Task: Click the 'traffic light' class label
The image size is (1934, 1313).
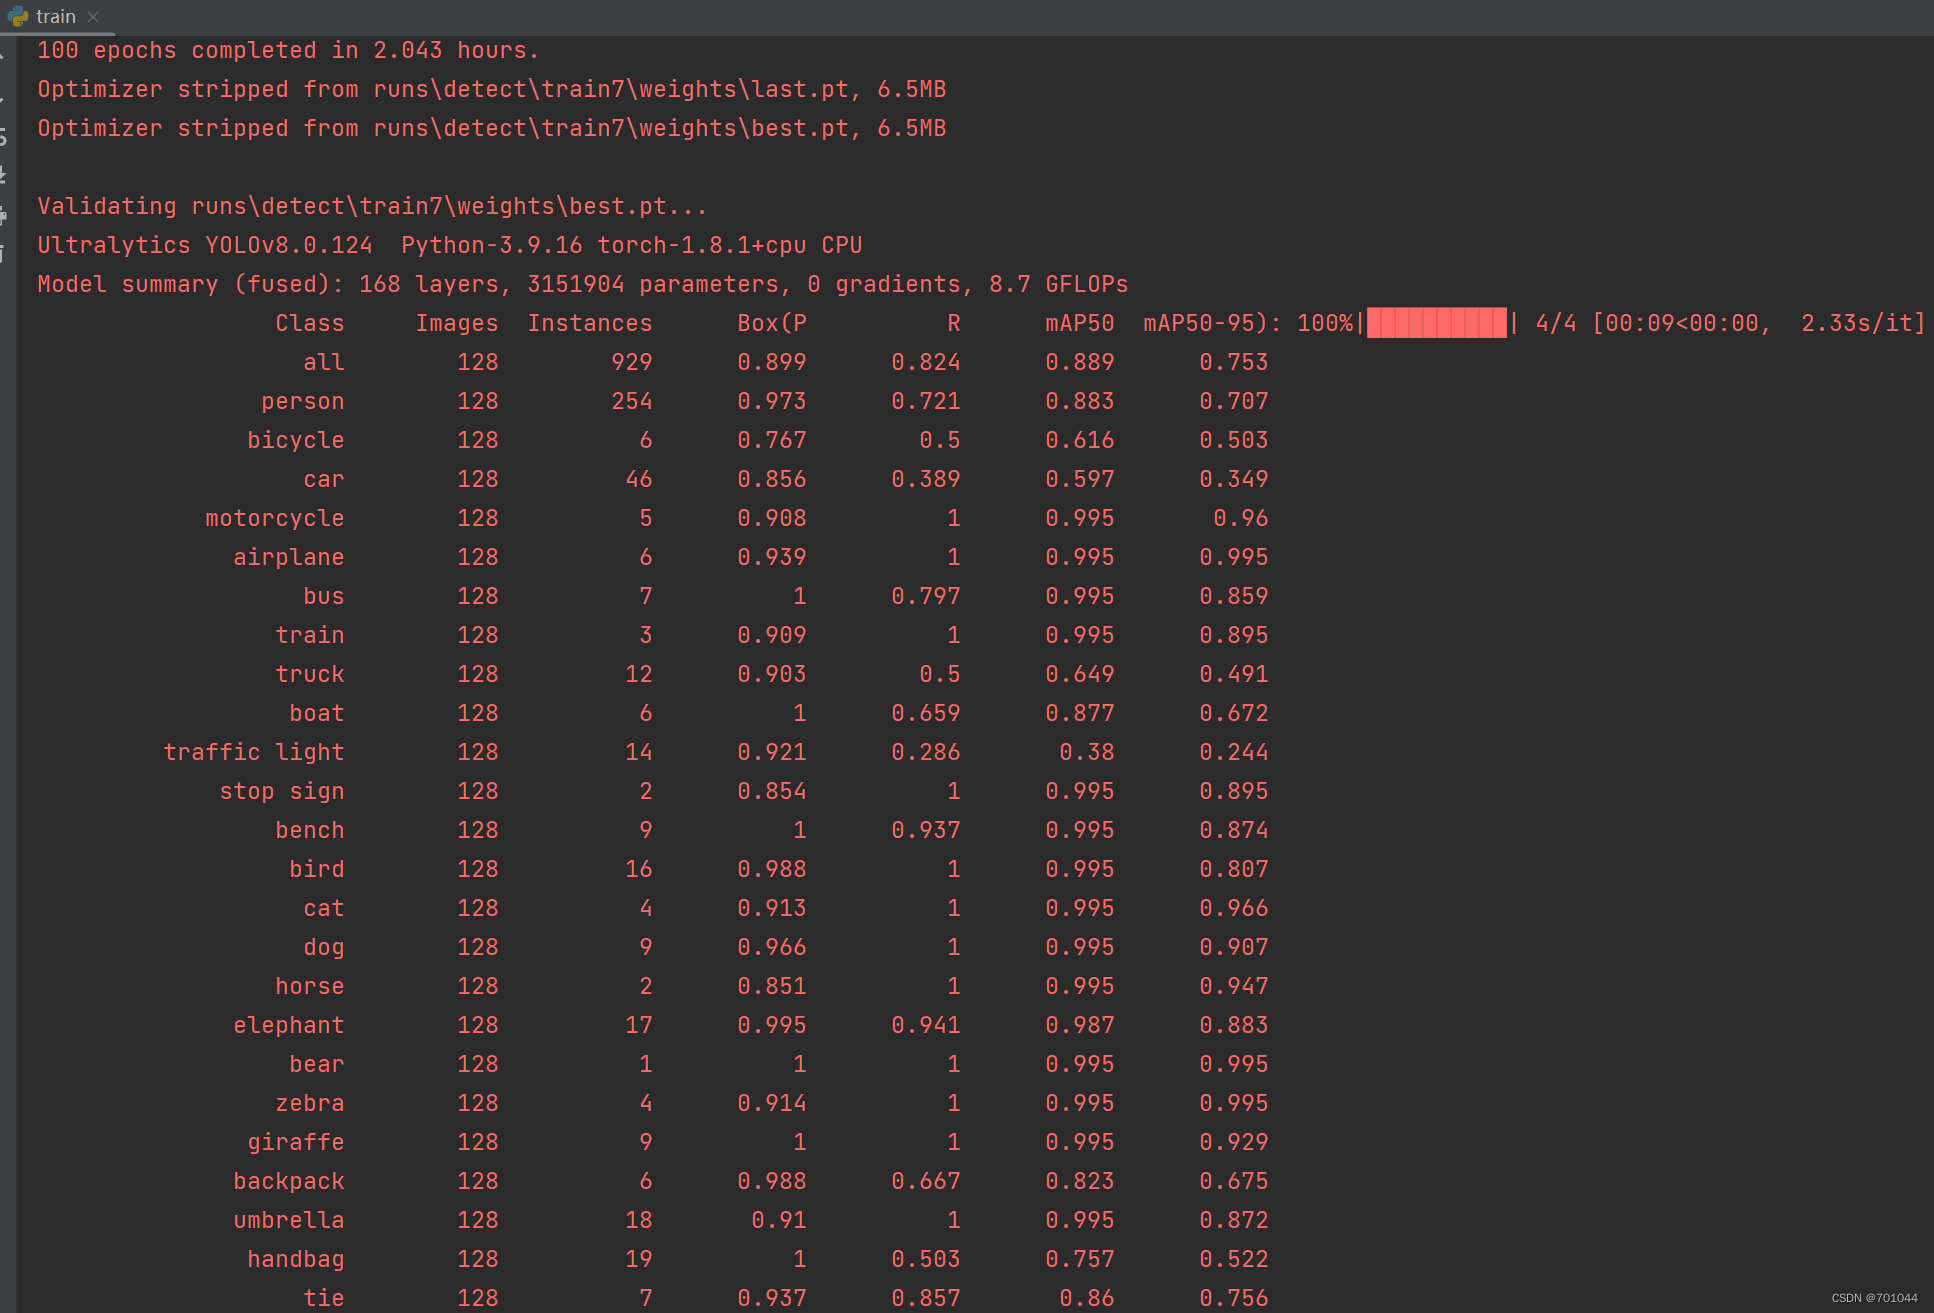Action: click(x=254, y=752)
